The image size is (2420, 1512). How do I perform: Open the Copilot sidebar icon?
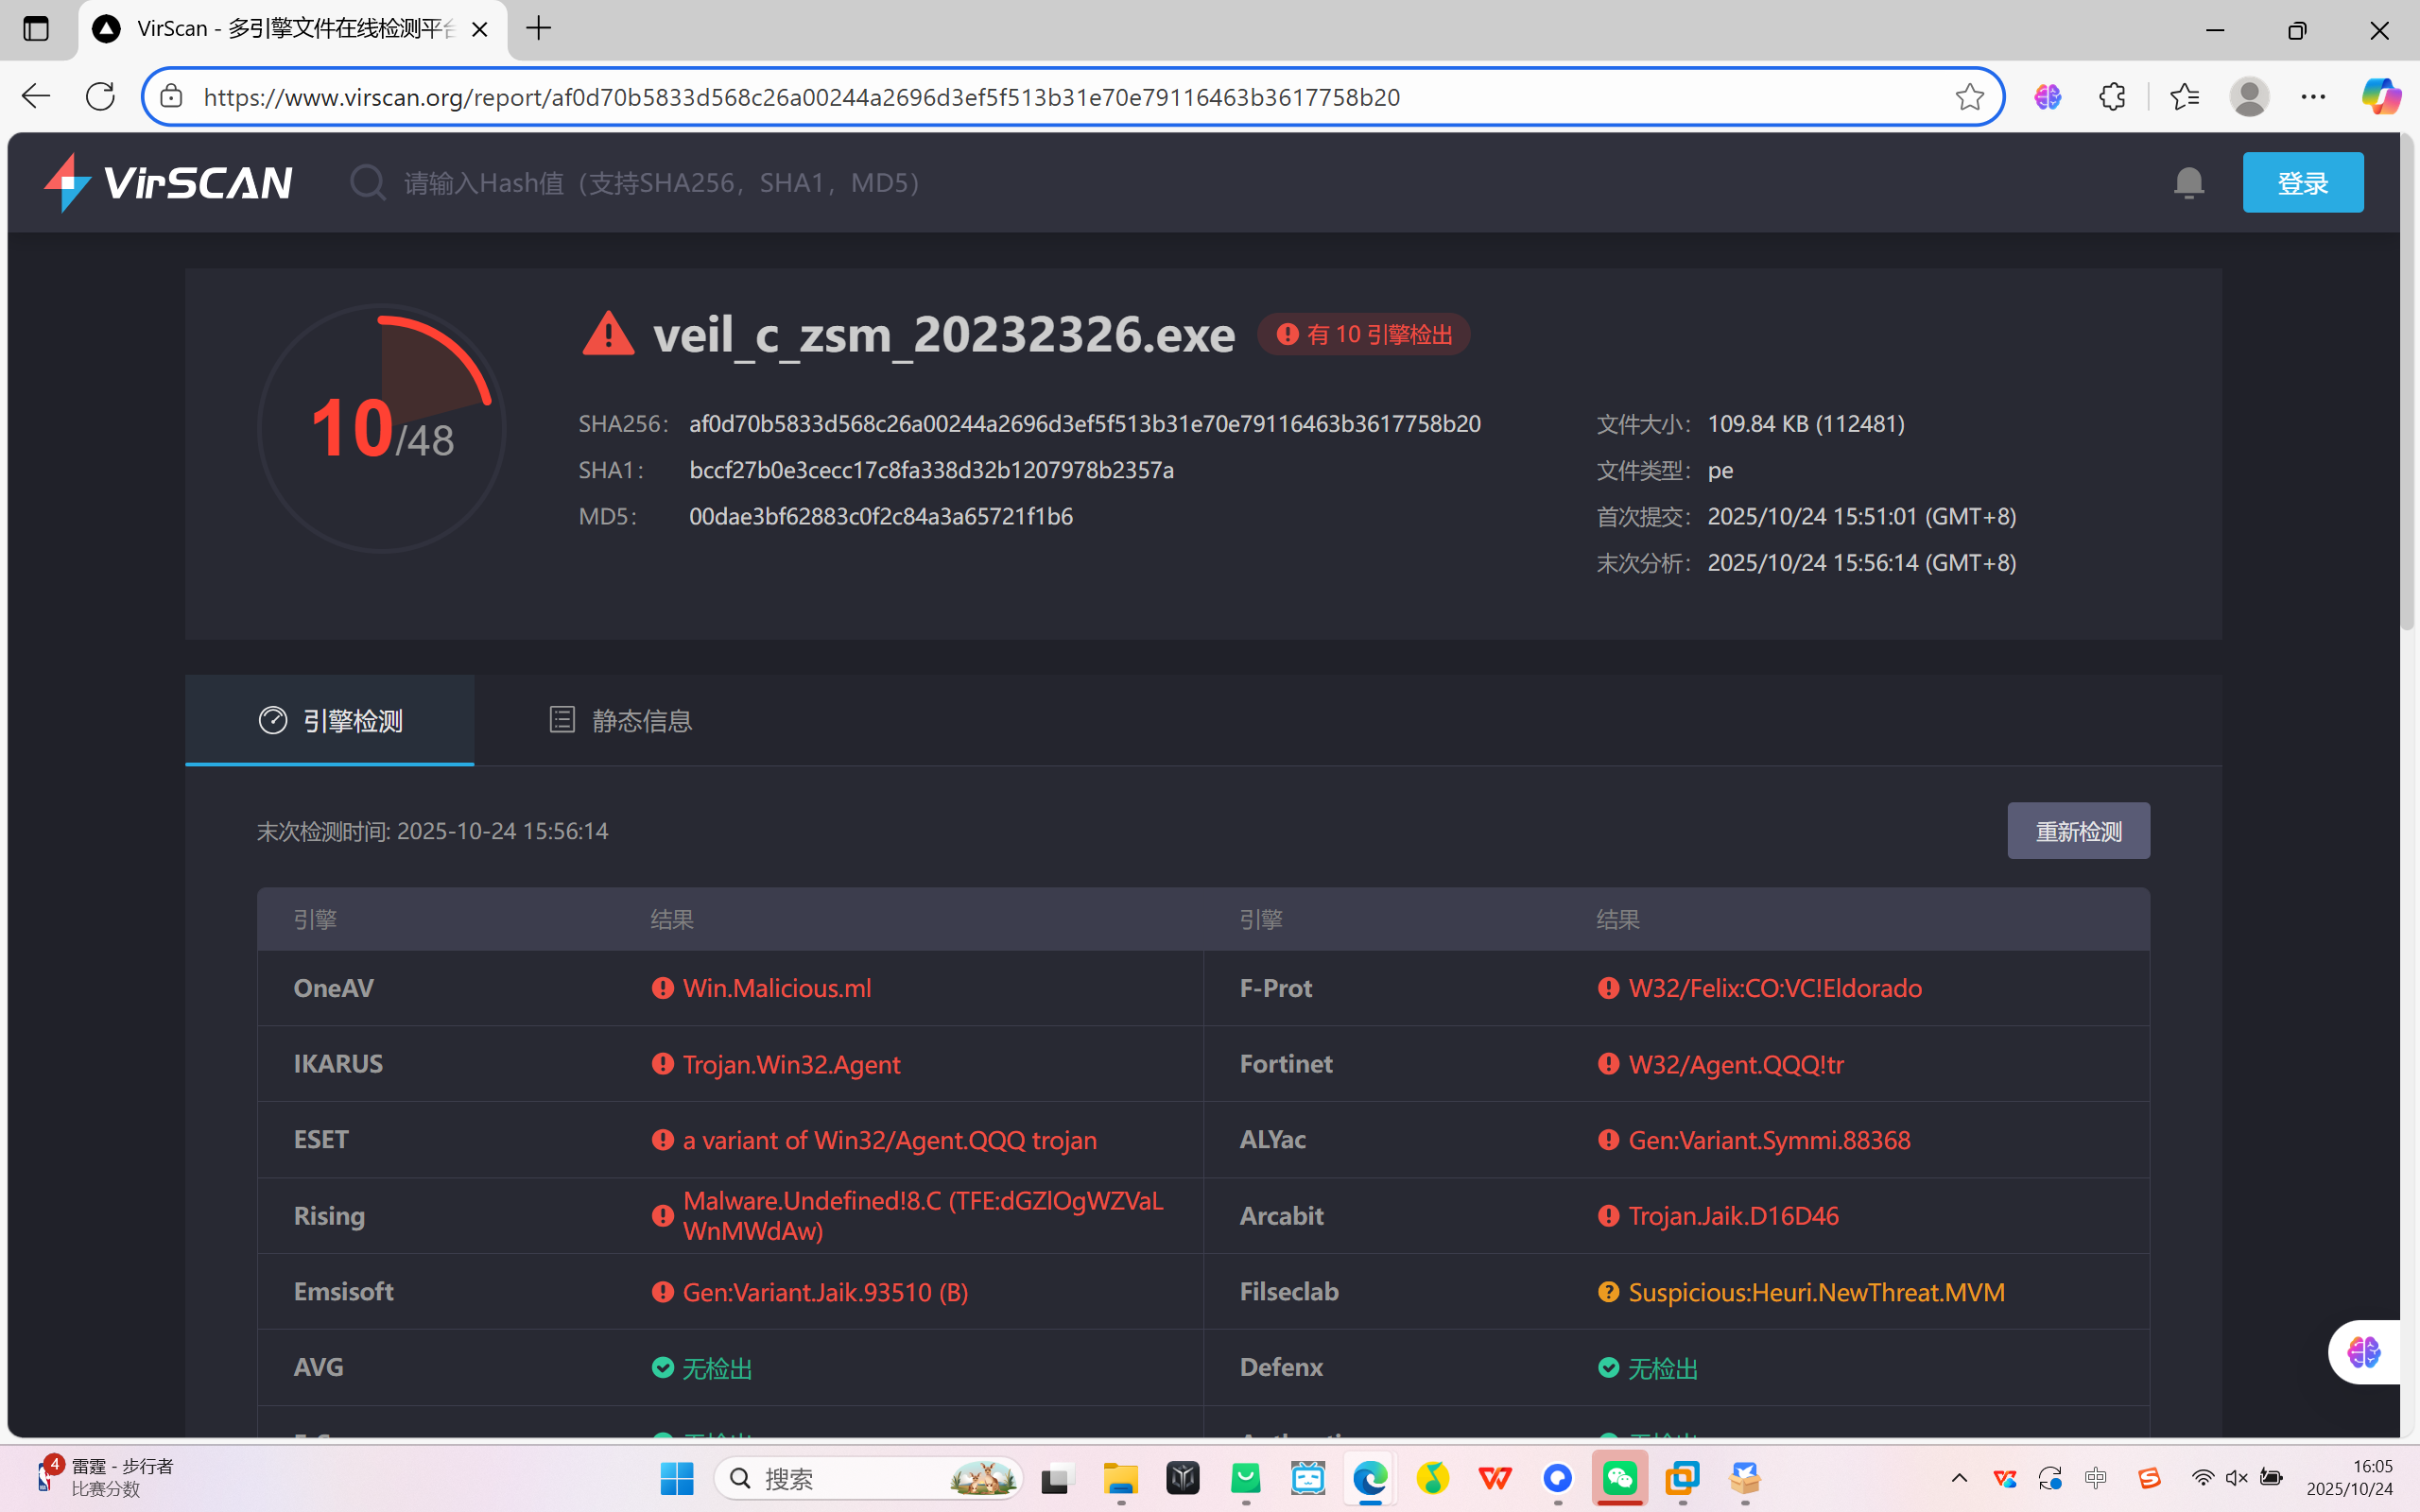(2380, 97)
